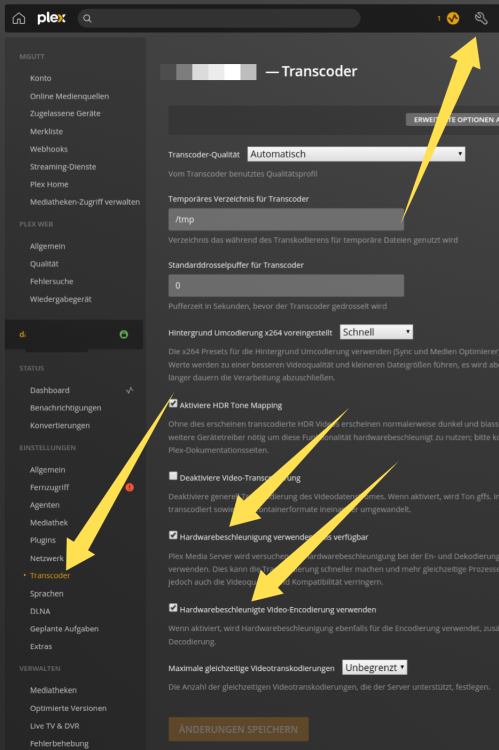499x750 pixels.
Task: Open Konvertierungen under Status
Action: pos(60,426)
